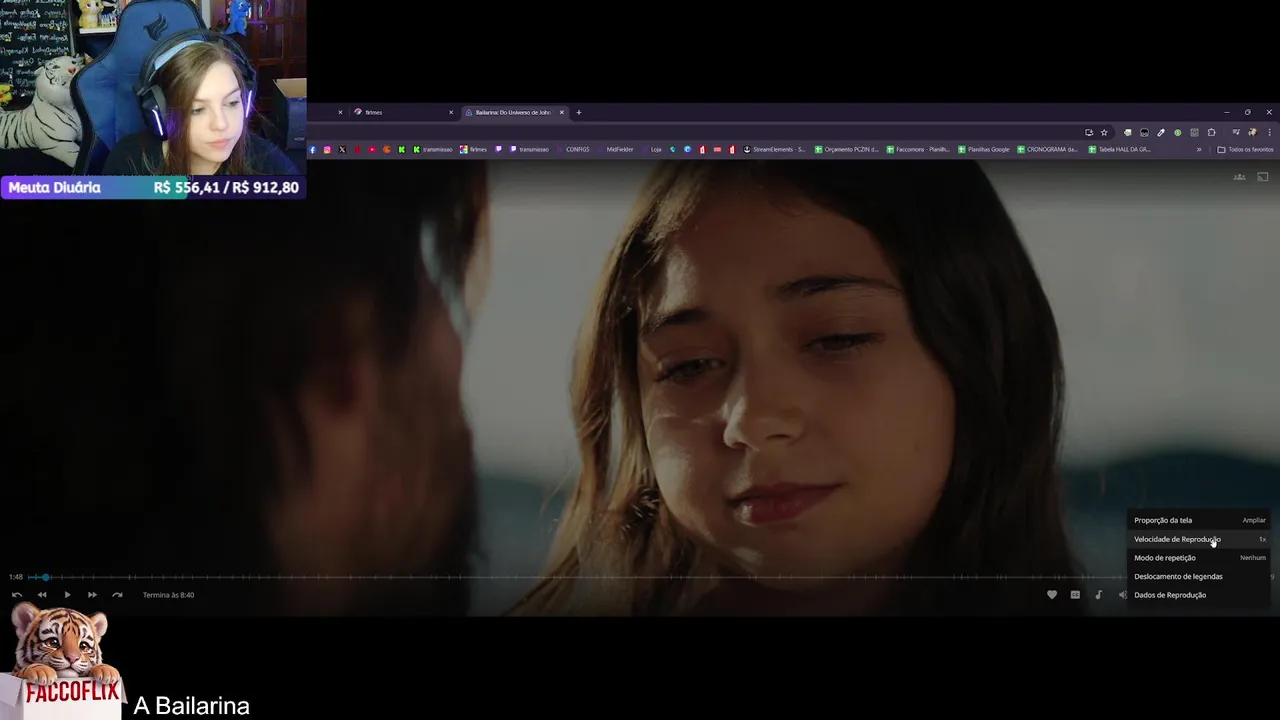Click the Nenhum value for repeat mode
This screenshot has height=720, width=1280.
point(1253,558)
